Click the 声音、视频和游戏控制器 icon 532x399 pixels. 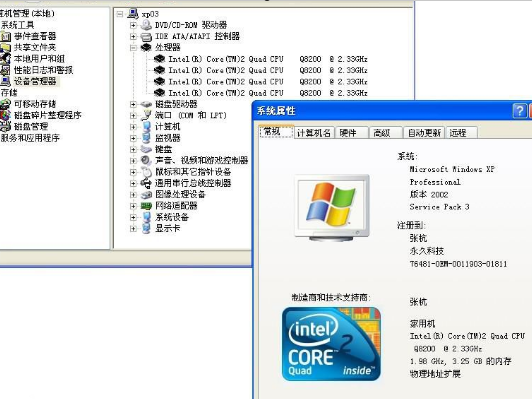pyautogui.click(x=146, y=160)
